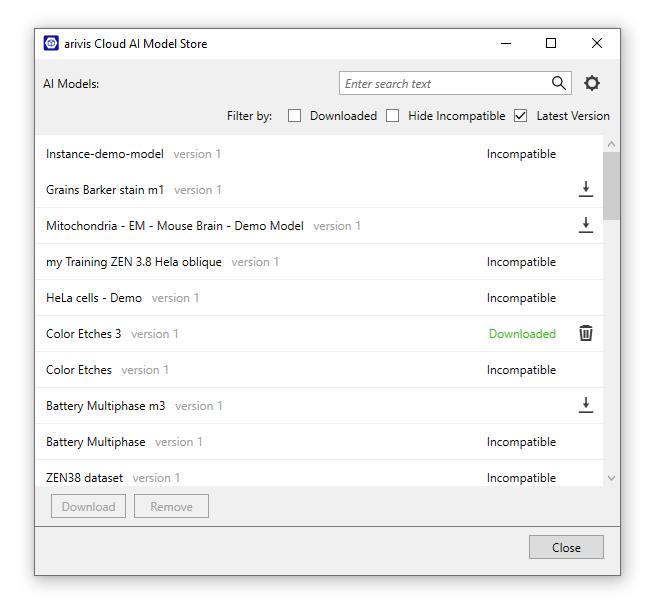
Task: Click the arivis app icon in title bar
Action: tap(51, 44)
